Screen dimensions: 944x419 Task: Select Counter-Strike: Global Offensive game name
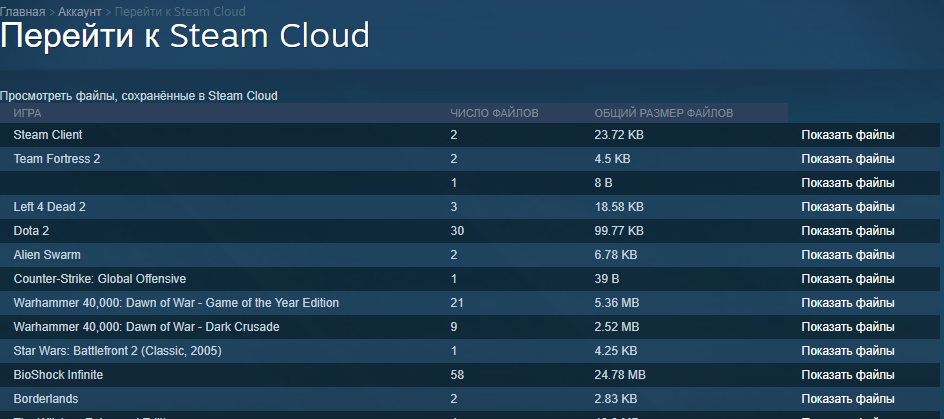pyautogui.click(x=100, y=279)
